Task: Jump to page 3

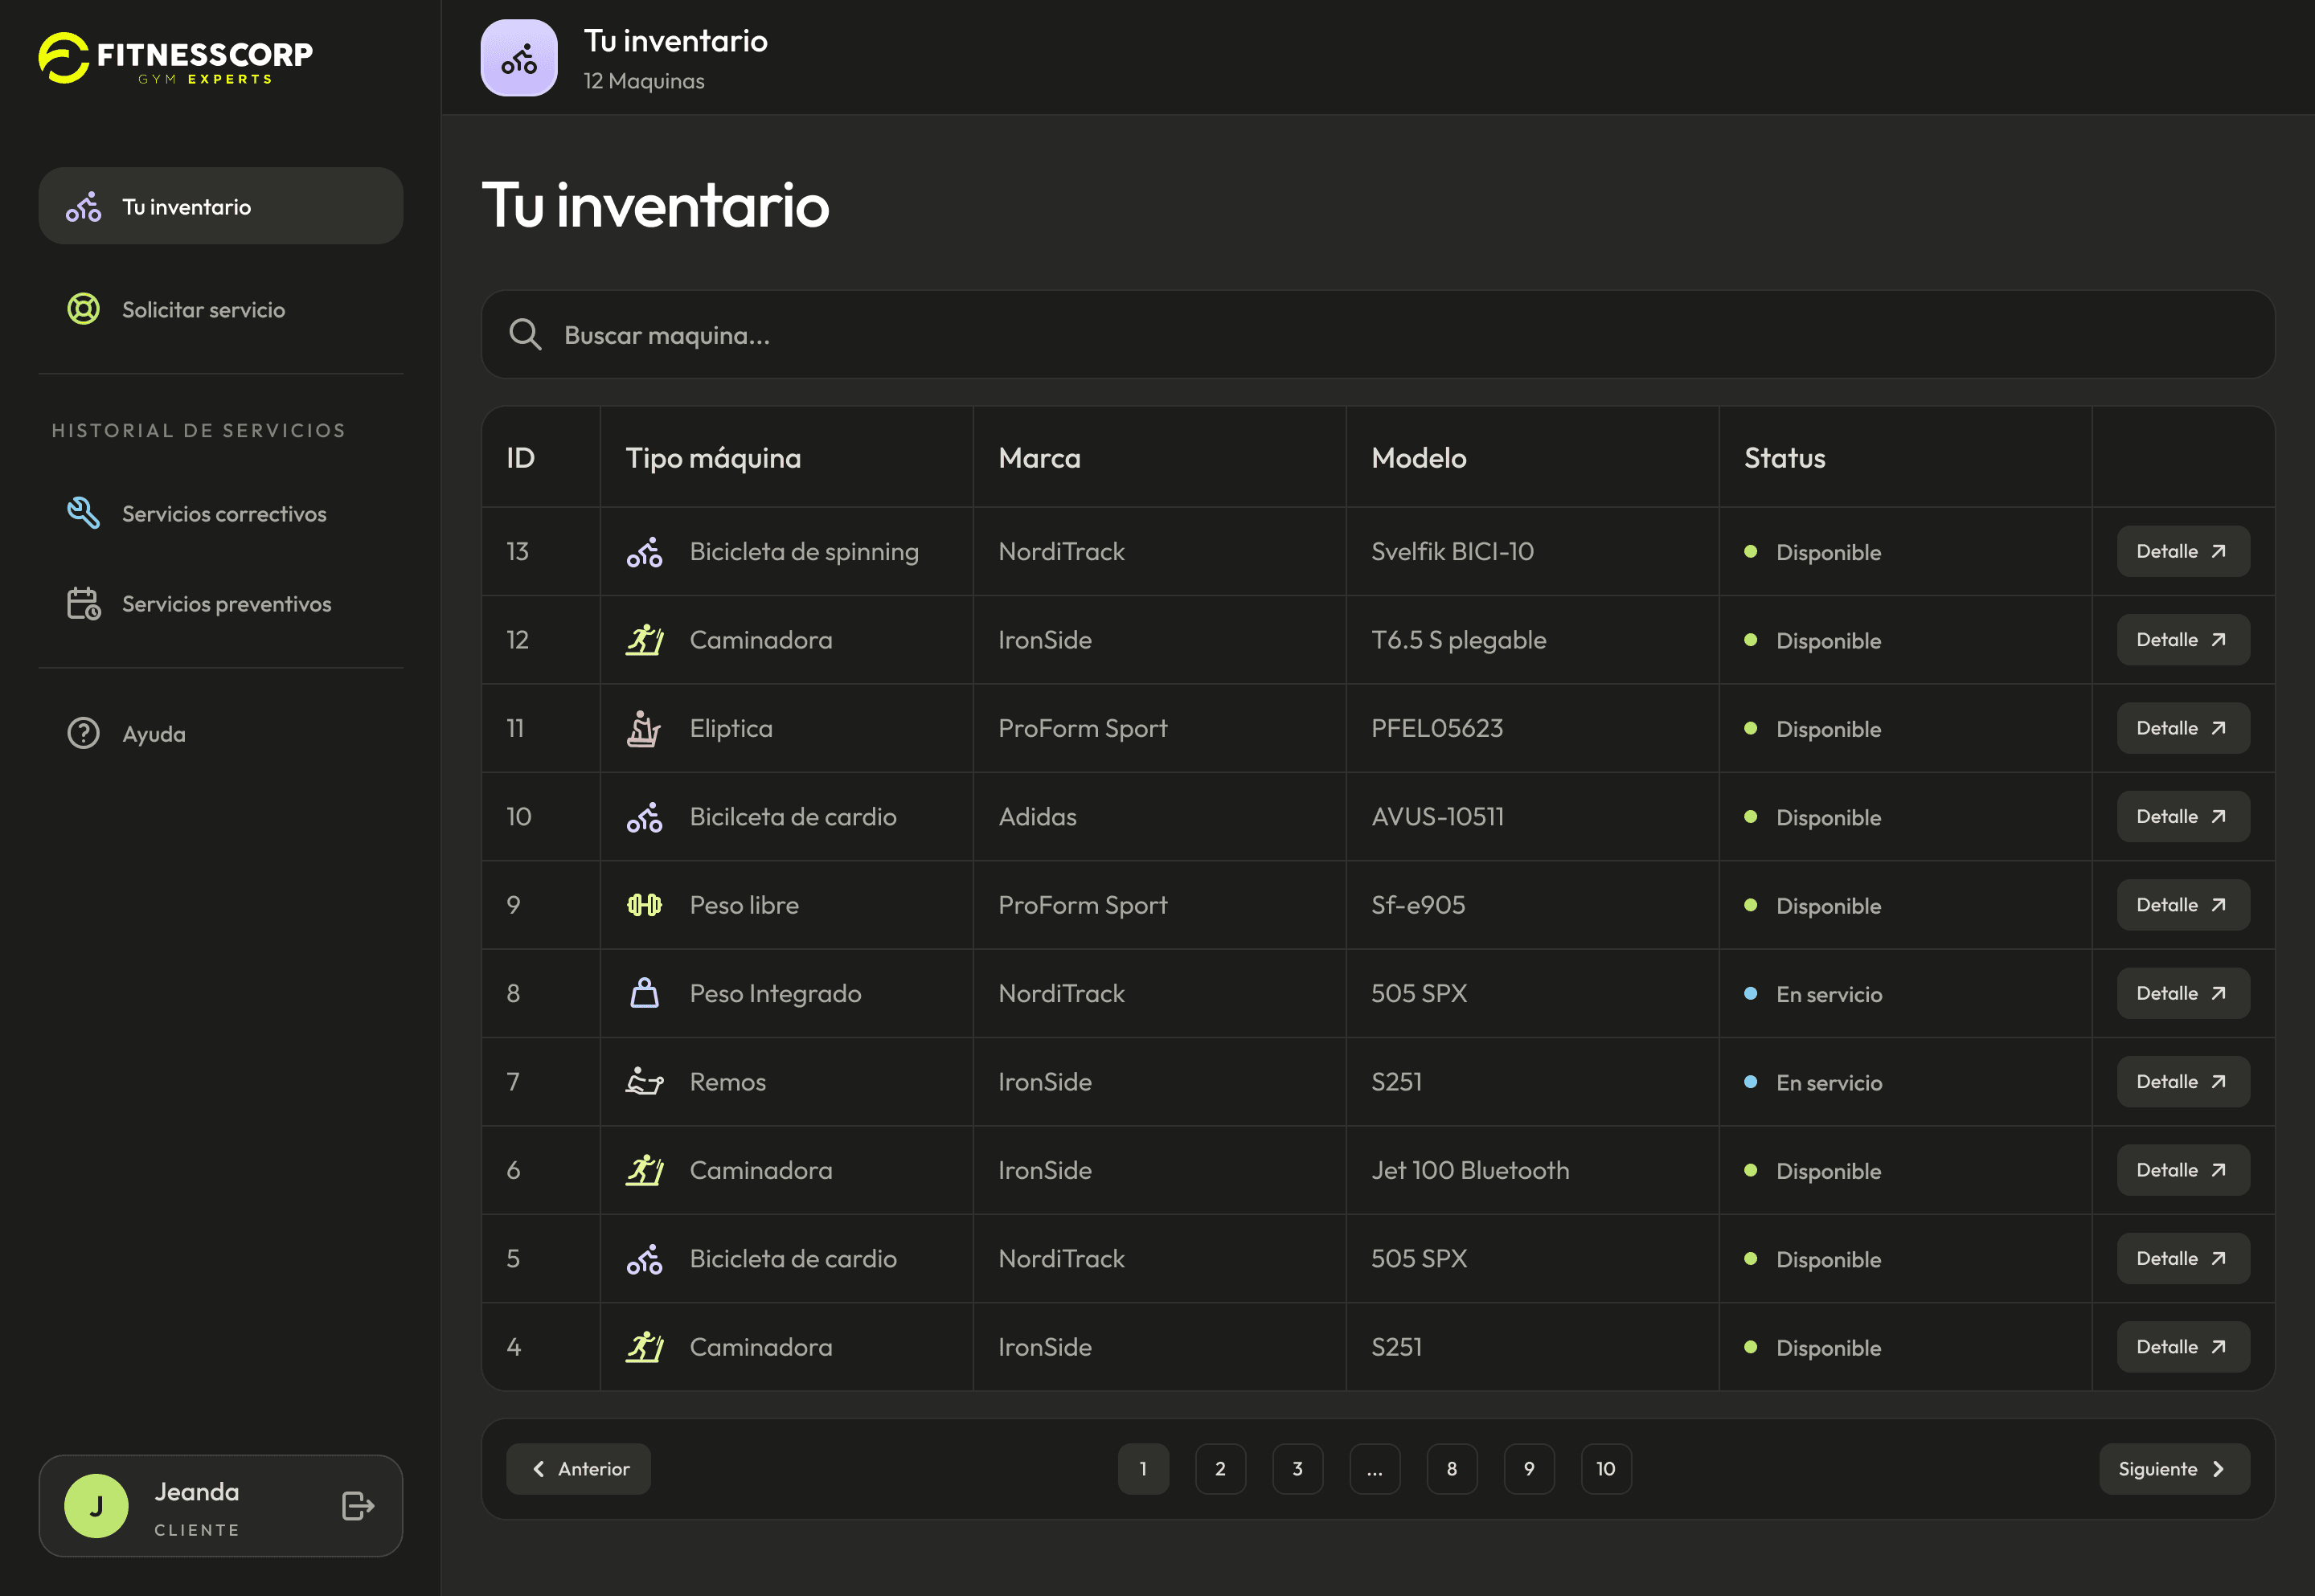Action: [x=1298, y=1469]
